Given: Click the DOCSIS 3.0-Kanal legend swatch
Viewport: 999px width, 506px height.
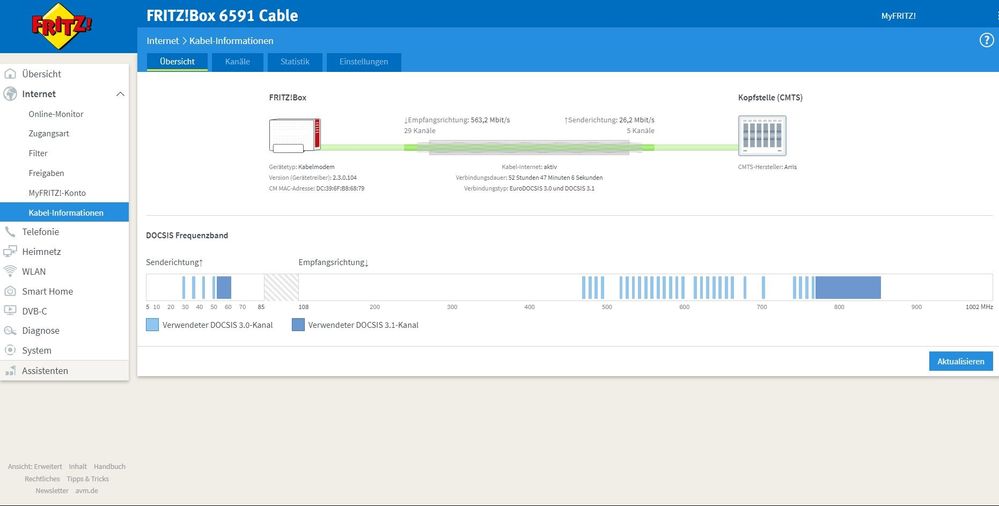Looking at the screenshot, I should [152, 325].
